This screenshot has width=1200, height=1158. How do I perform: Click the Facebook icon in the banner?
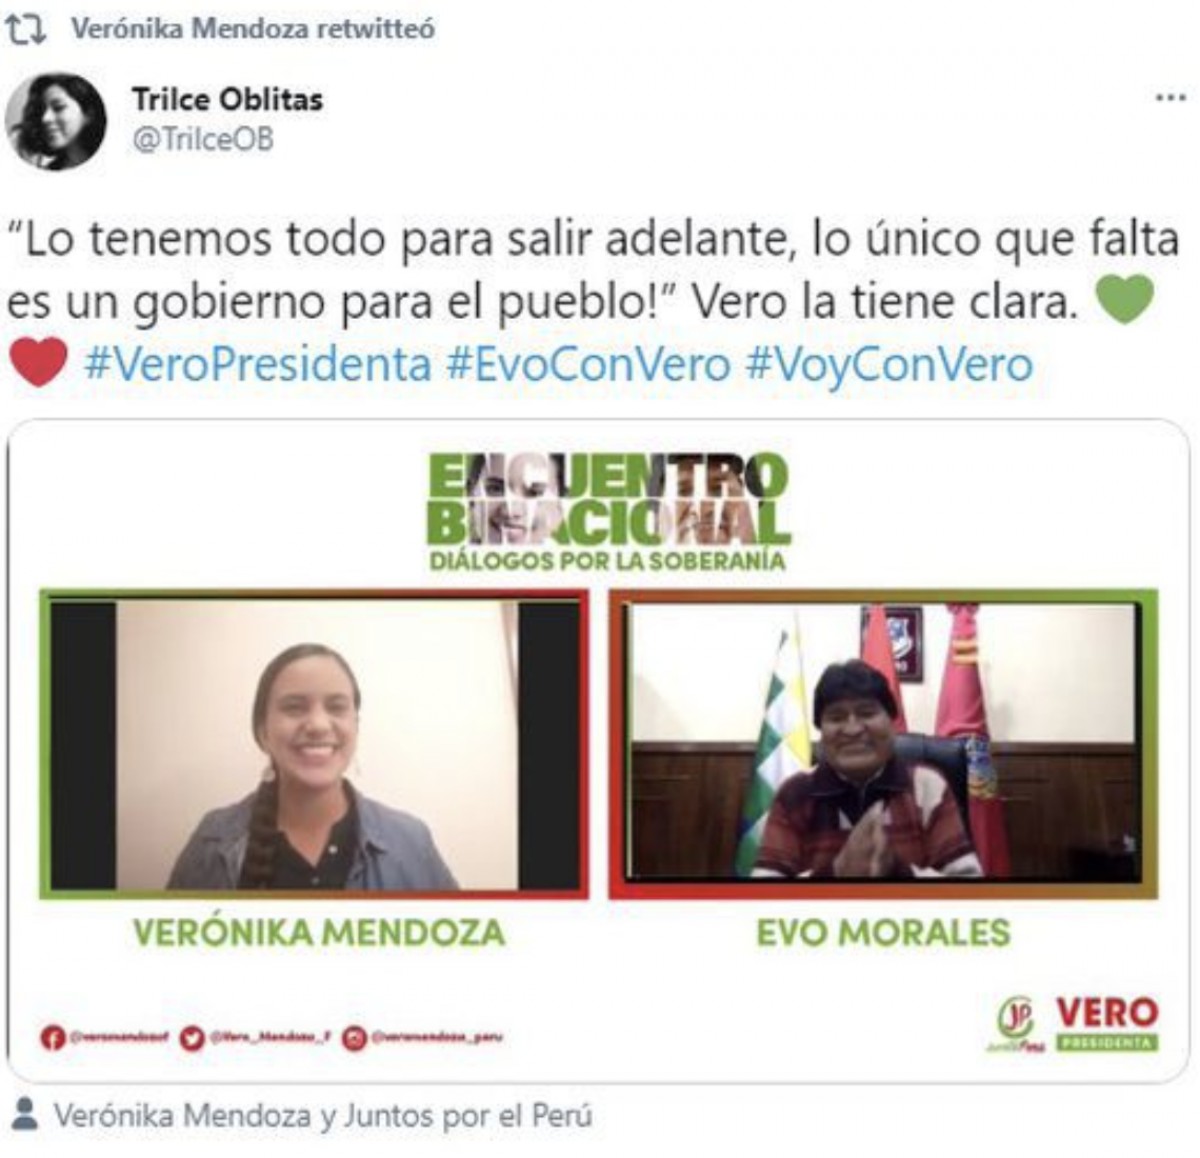(x=53, y=1038)
